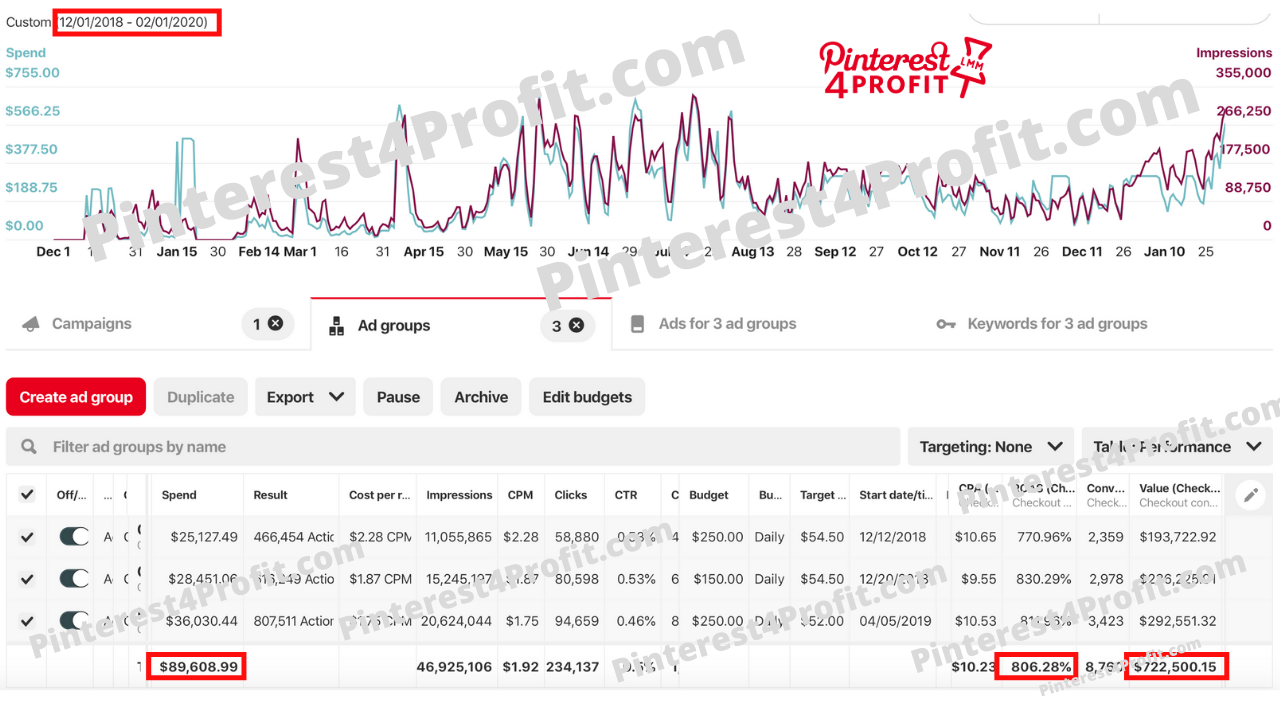Click the total value $722,500.15
The image size is (1280, 720).
pyautogui.click(x=1175, y=667)
